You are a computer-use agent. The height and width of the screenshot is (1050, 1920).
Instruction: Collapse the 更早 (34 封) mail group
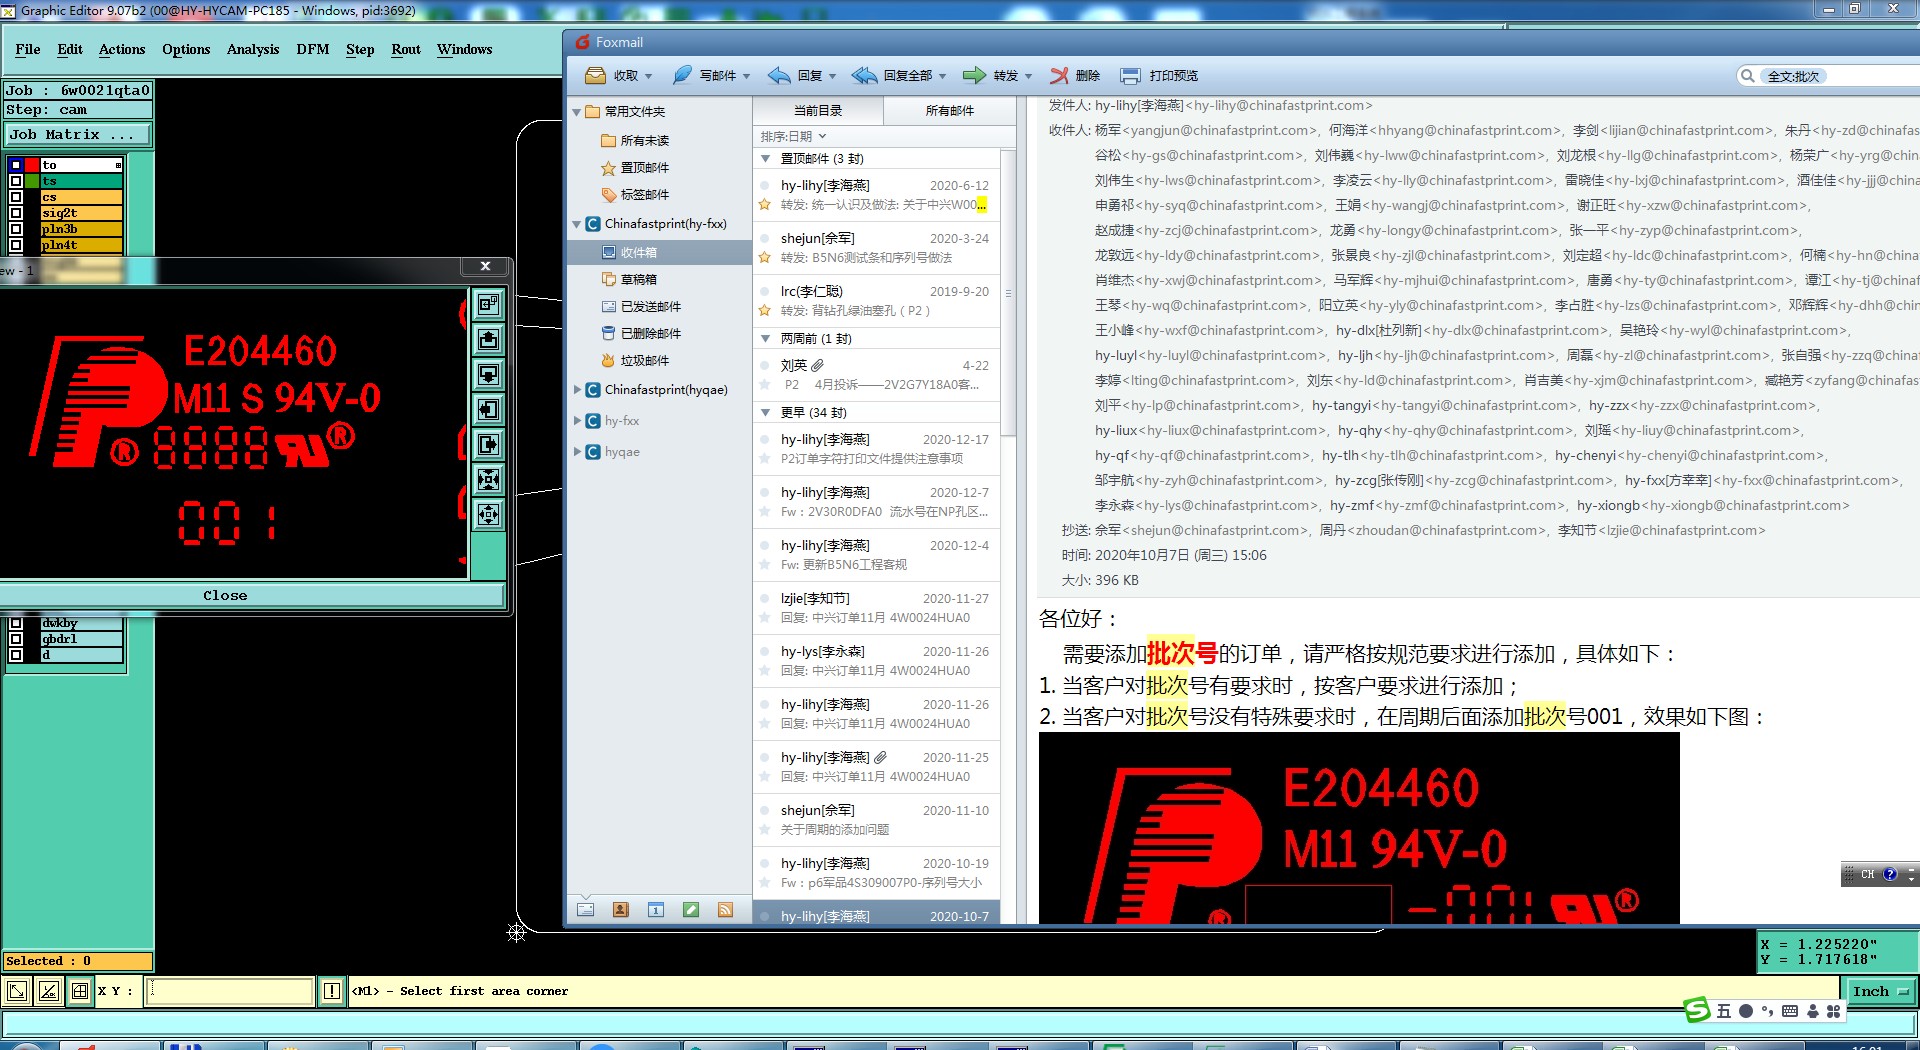pyautogui.click(x=765, y=413)
